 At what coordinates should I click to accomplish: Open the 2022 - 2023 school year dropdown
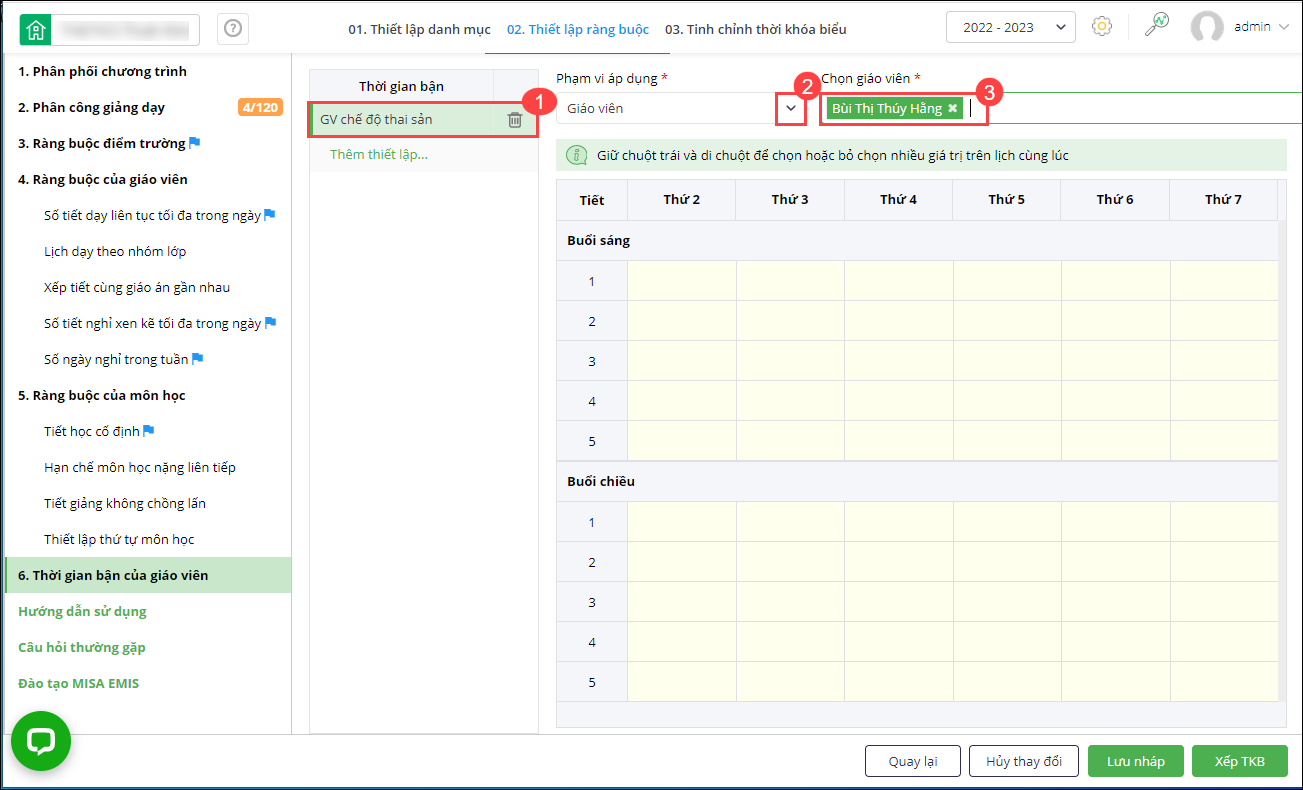point(1010,28)
